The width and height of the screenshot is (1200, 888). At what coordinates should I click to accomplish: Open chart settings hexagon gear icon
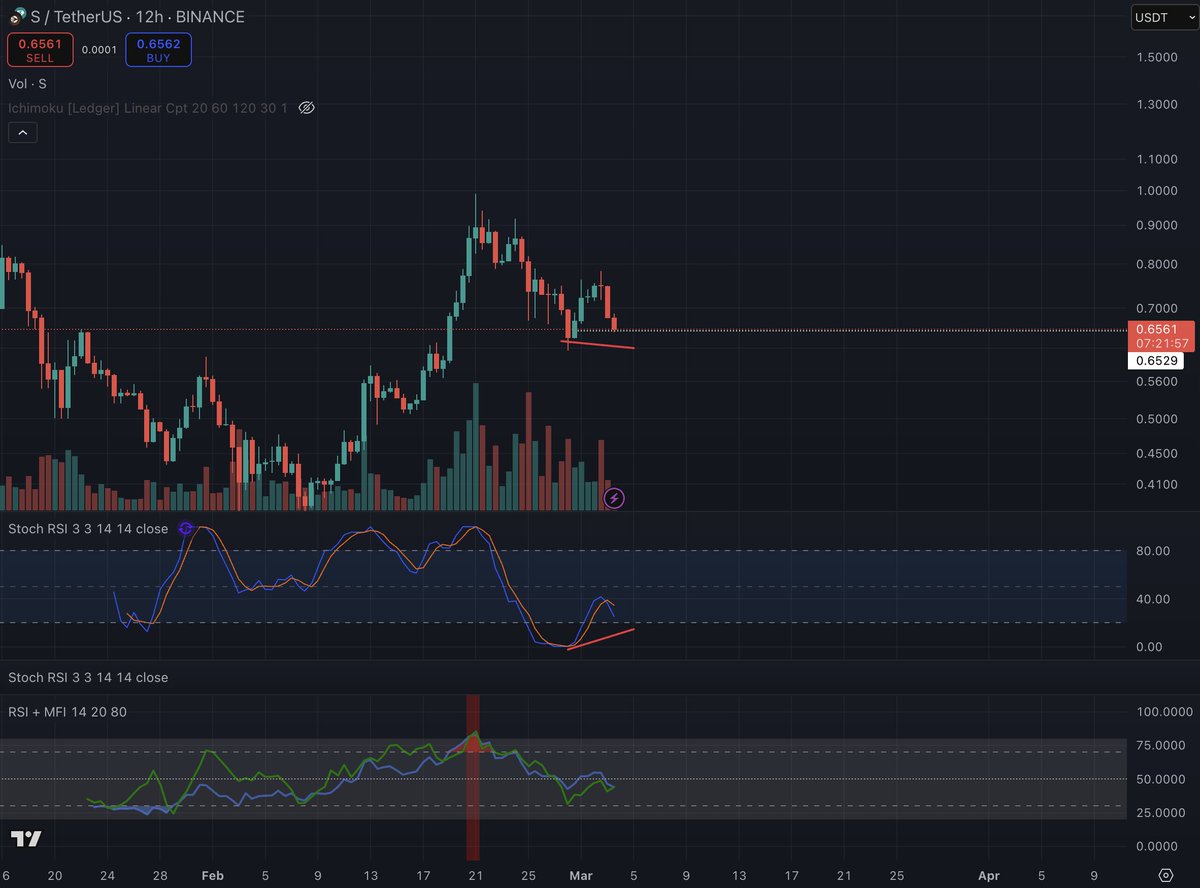[x=1166, y=874]
